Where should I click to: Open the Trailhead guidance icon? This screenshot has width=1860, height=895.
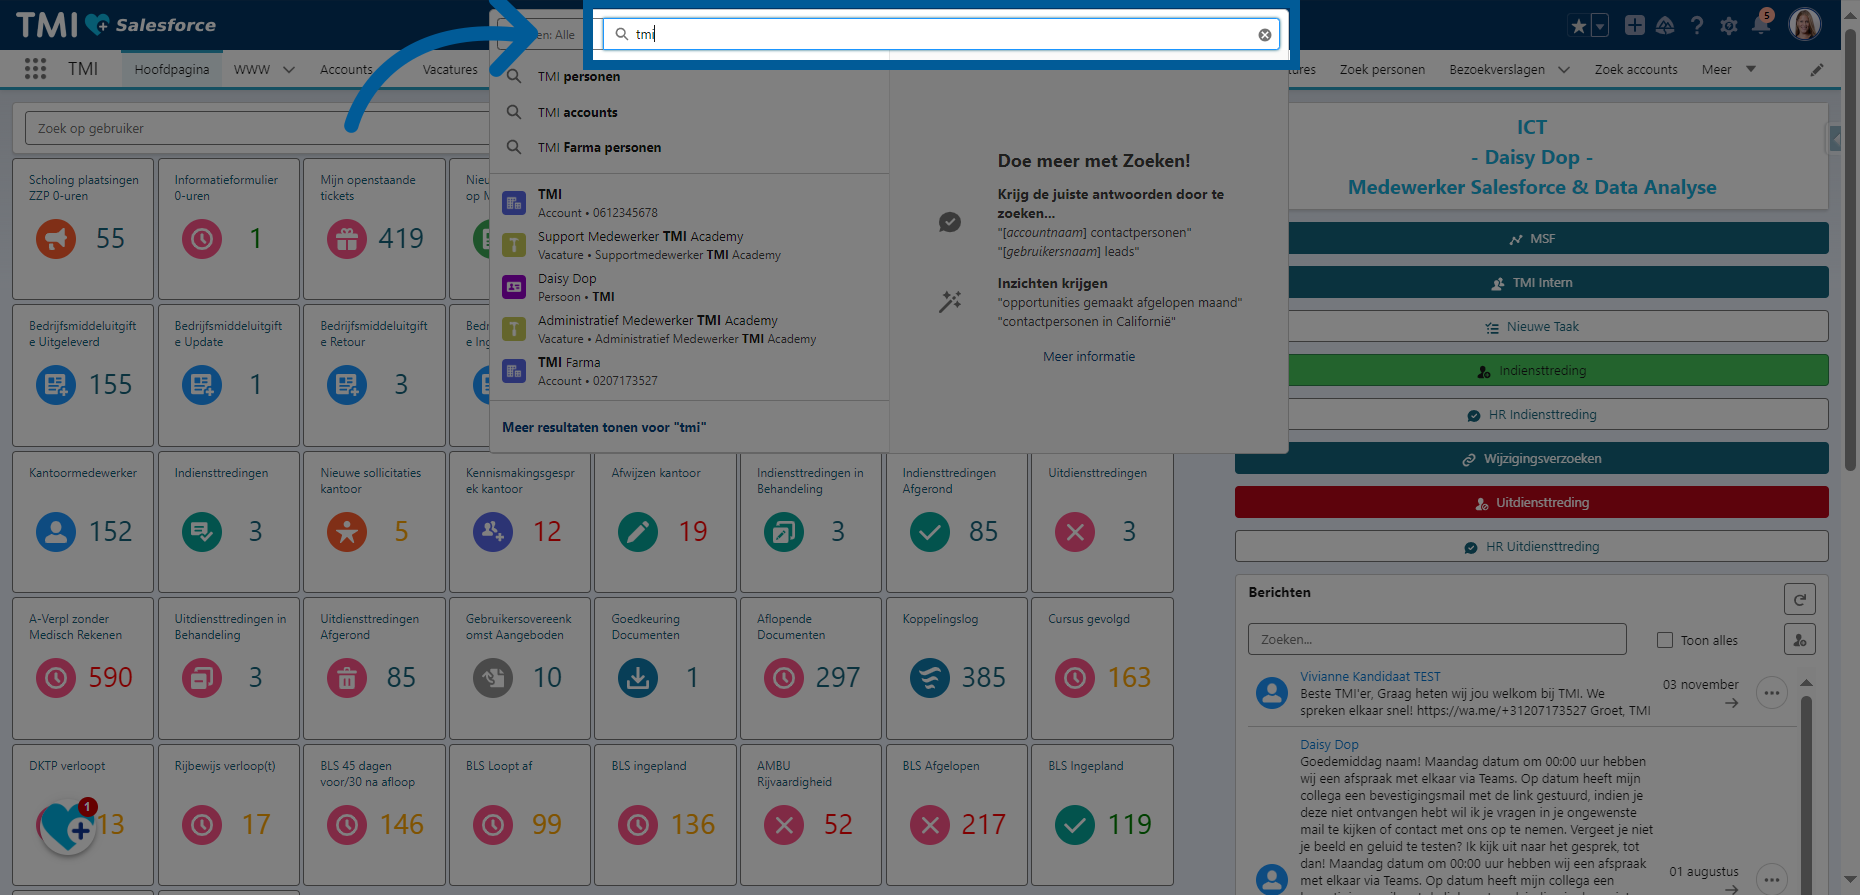[1665, 25]
